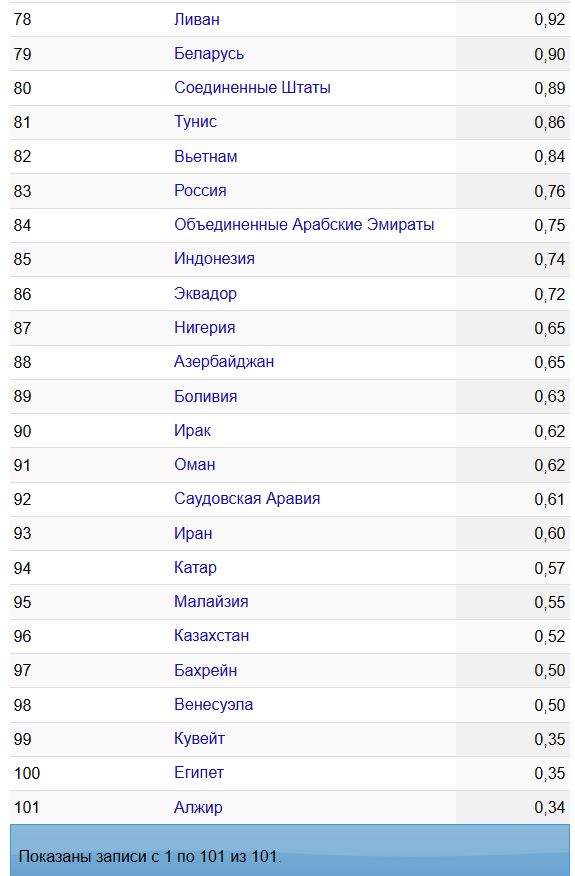575x876 pixels.
Task: Click the Нигерия link
Action: click(205, 327)
